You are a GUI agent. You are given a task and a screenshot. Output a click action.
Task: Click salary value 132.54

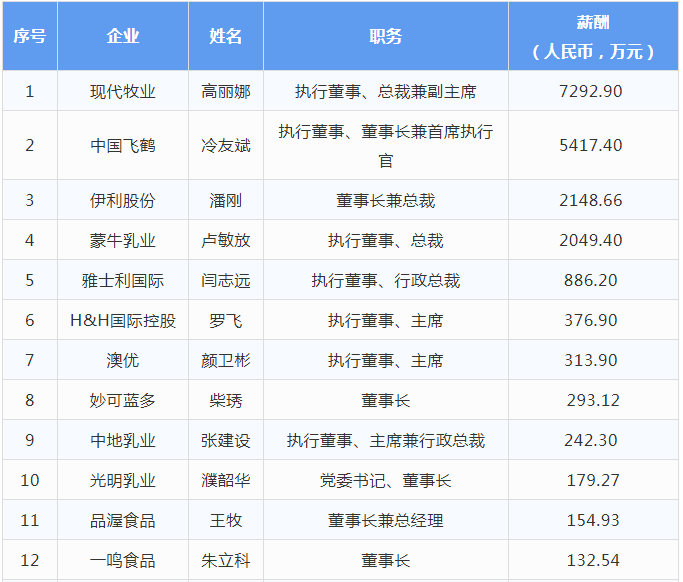(593, 561)
